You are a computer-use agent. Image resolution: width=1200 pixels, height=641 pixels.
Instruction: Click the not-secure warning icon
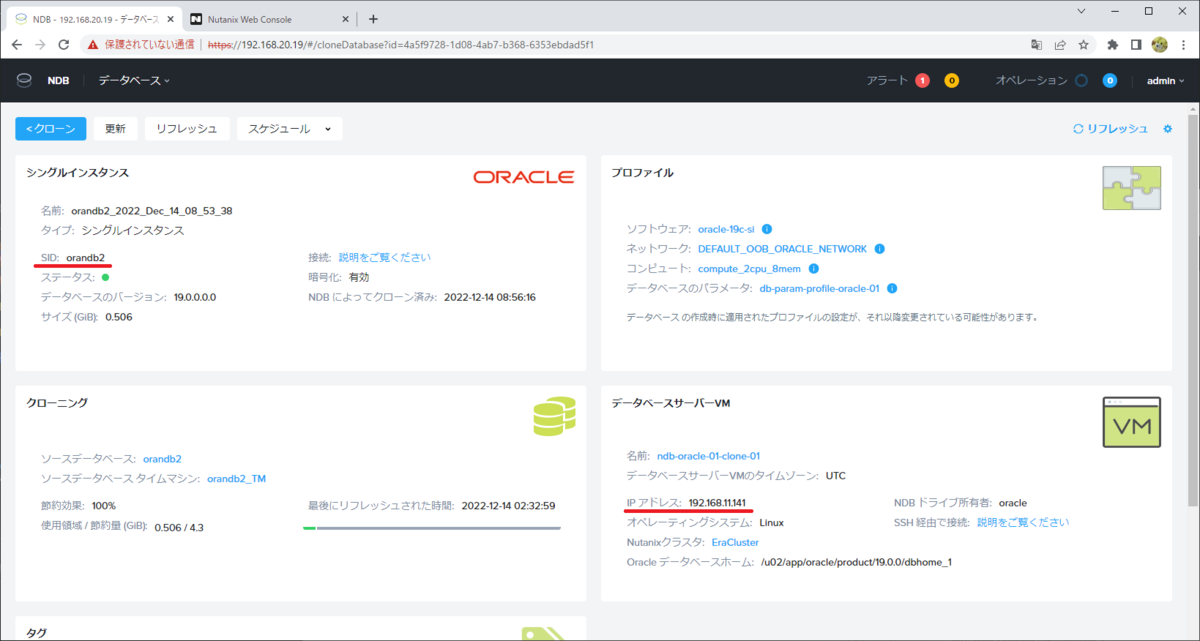pos(91,45)
